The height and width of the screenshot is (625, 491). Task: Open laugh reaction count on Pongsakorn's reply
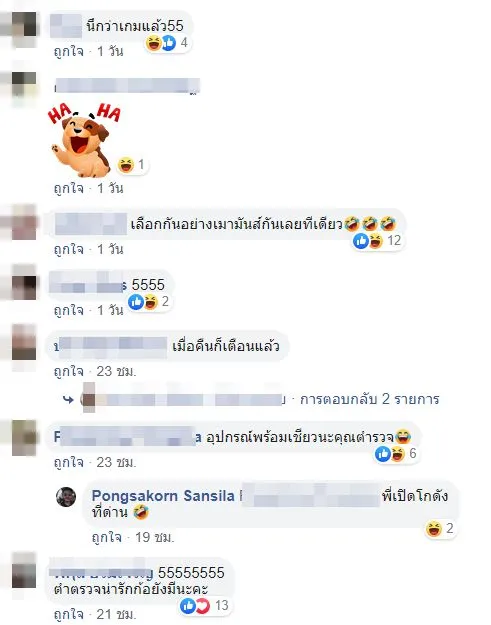tap(440, 529)
